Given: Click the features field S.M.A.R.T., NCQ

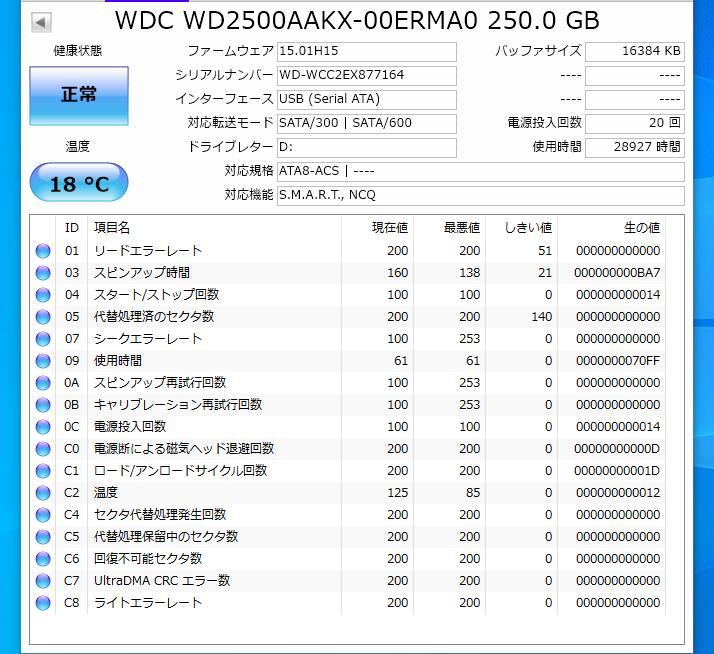Looking at the screenshot, I should 480,195.
